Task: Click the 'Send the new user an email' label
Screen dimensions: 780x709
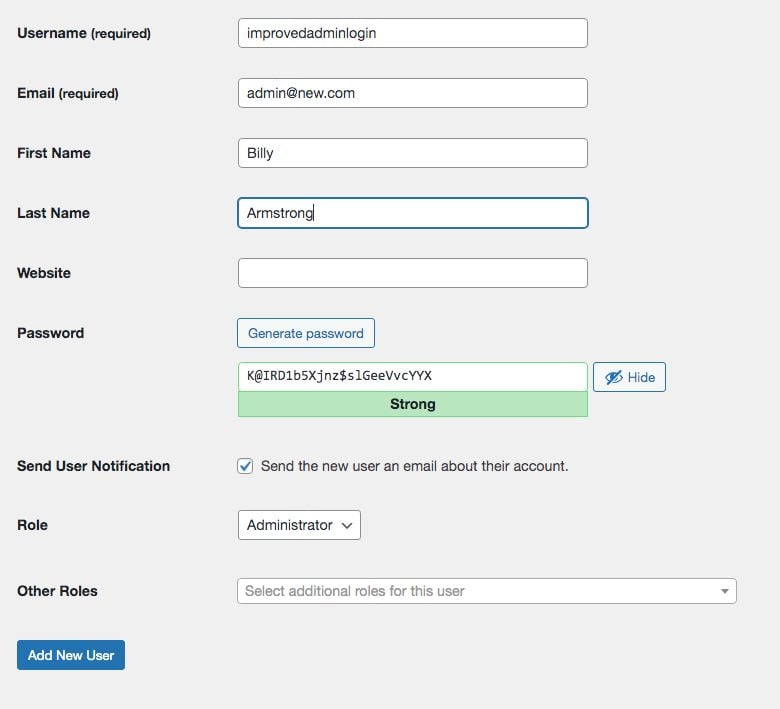Action: pos(414,466)
